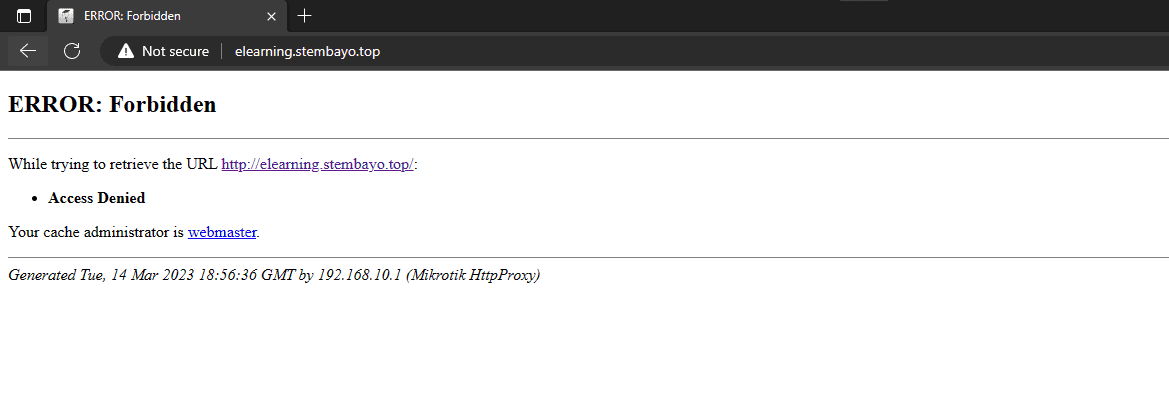
Task: Click the bullet before Access Denied
Action: pos(34,199)
